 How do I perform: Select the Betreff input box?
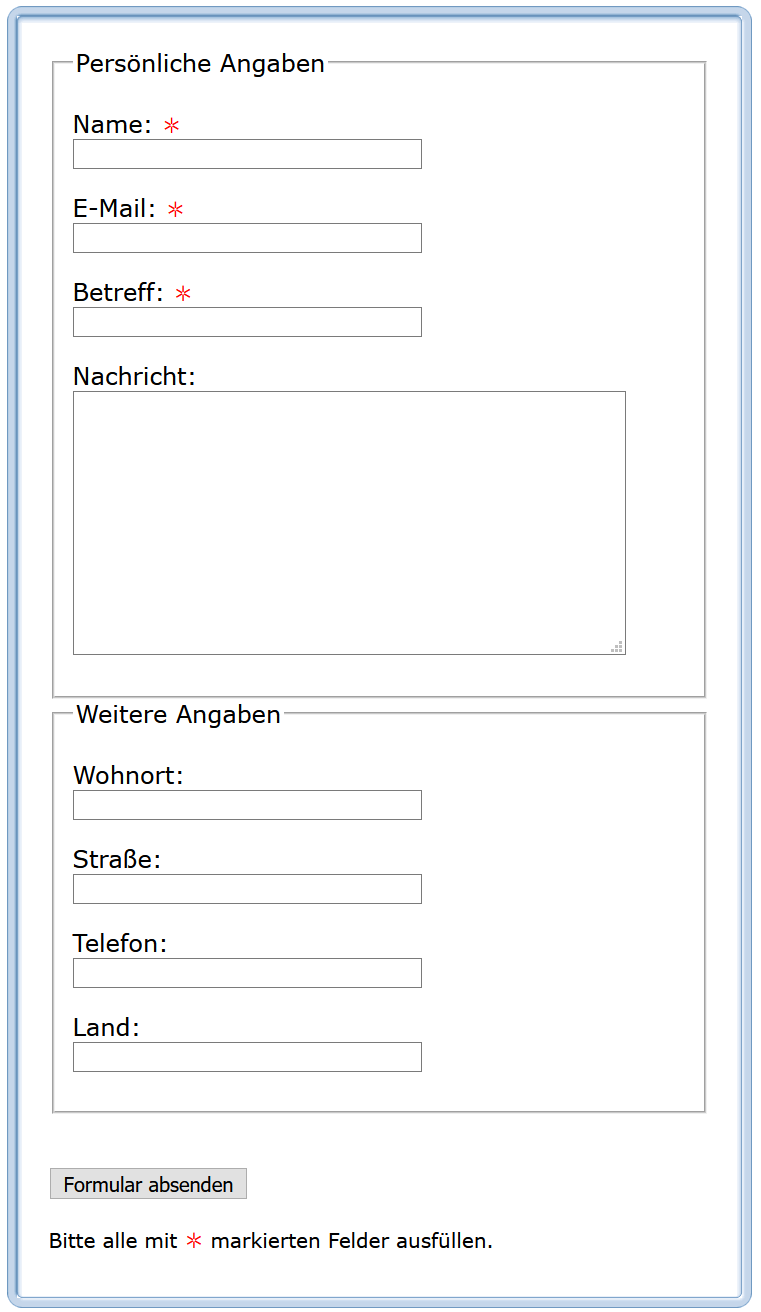(247, 322)
